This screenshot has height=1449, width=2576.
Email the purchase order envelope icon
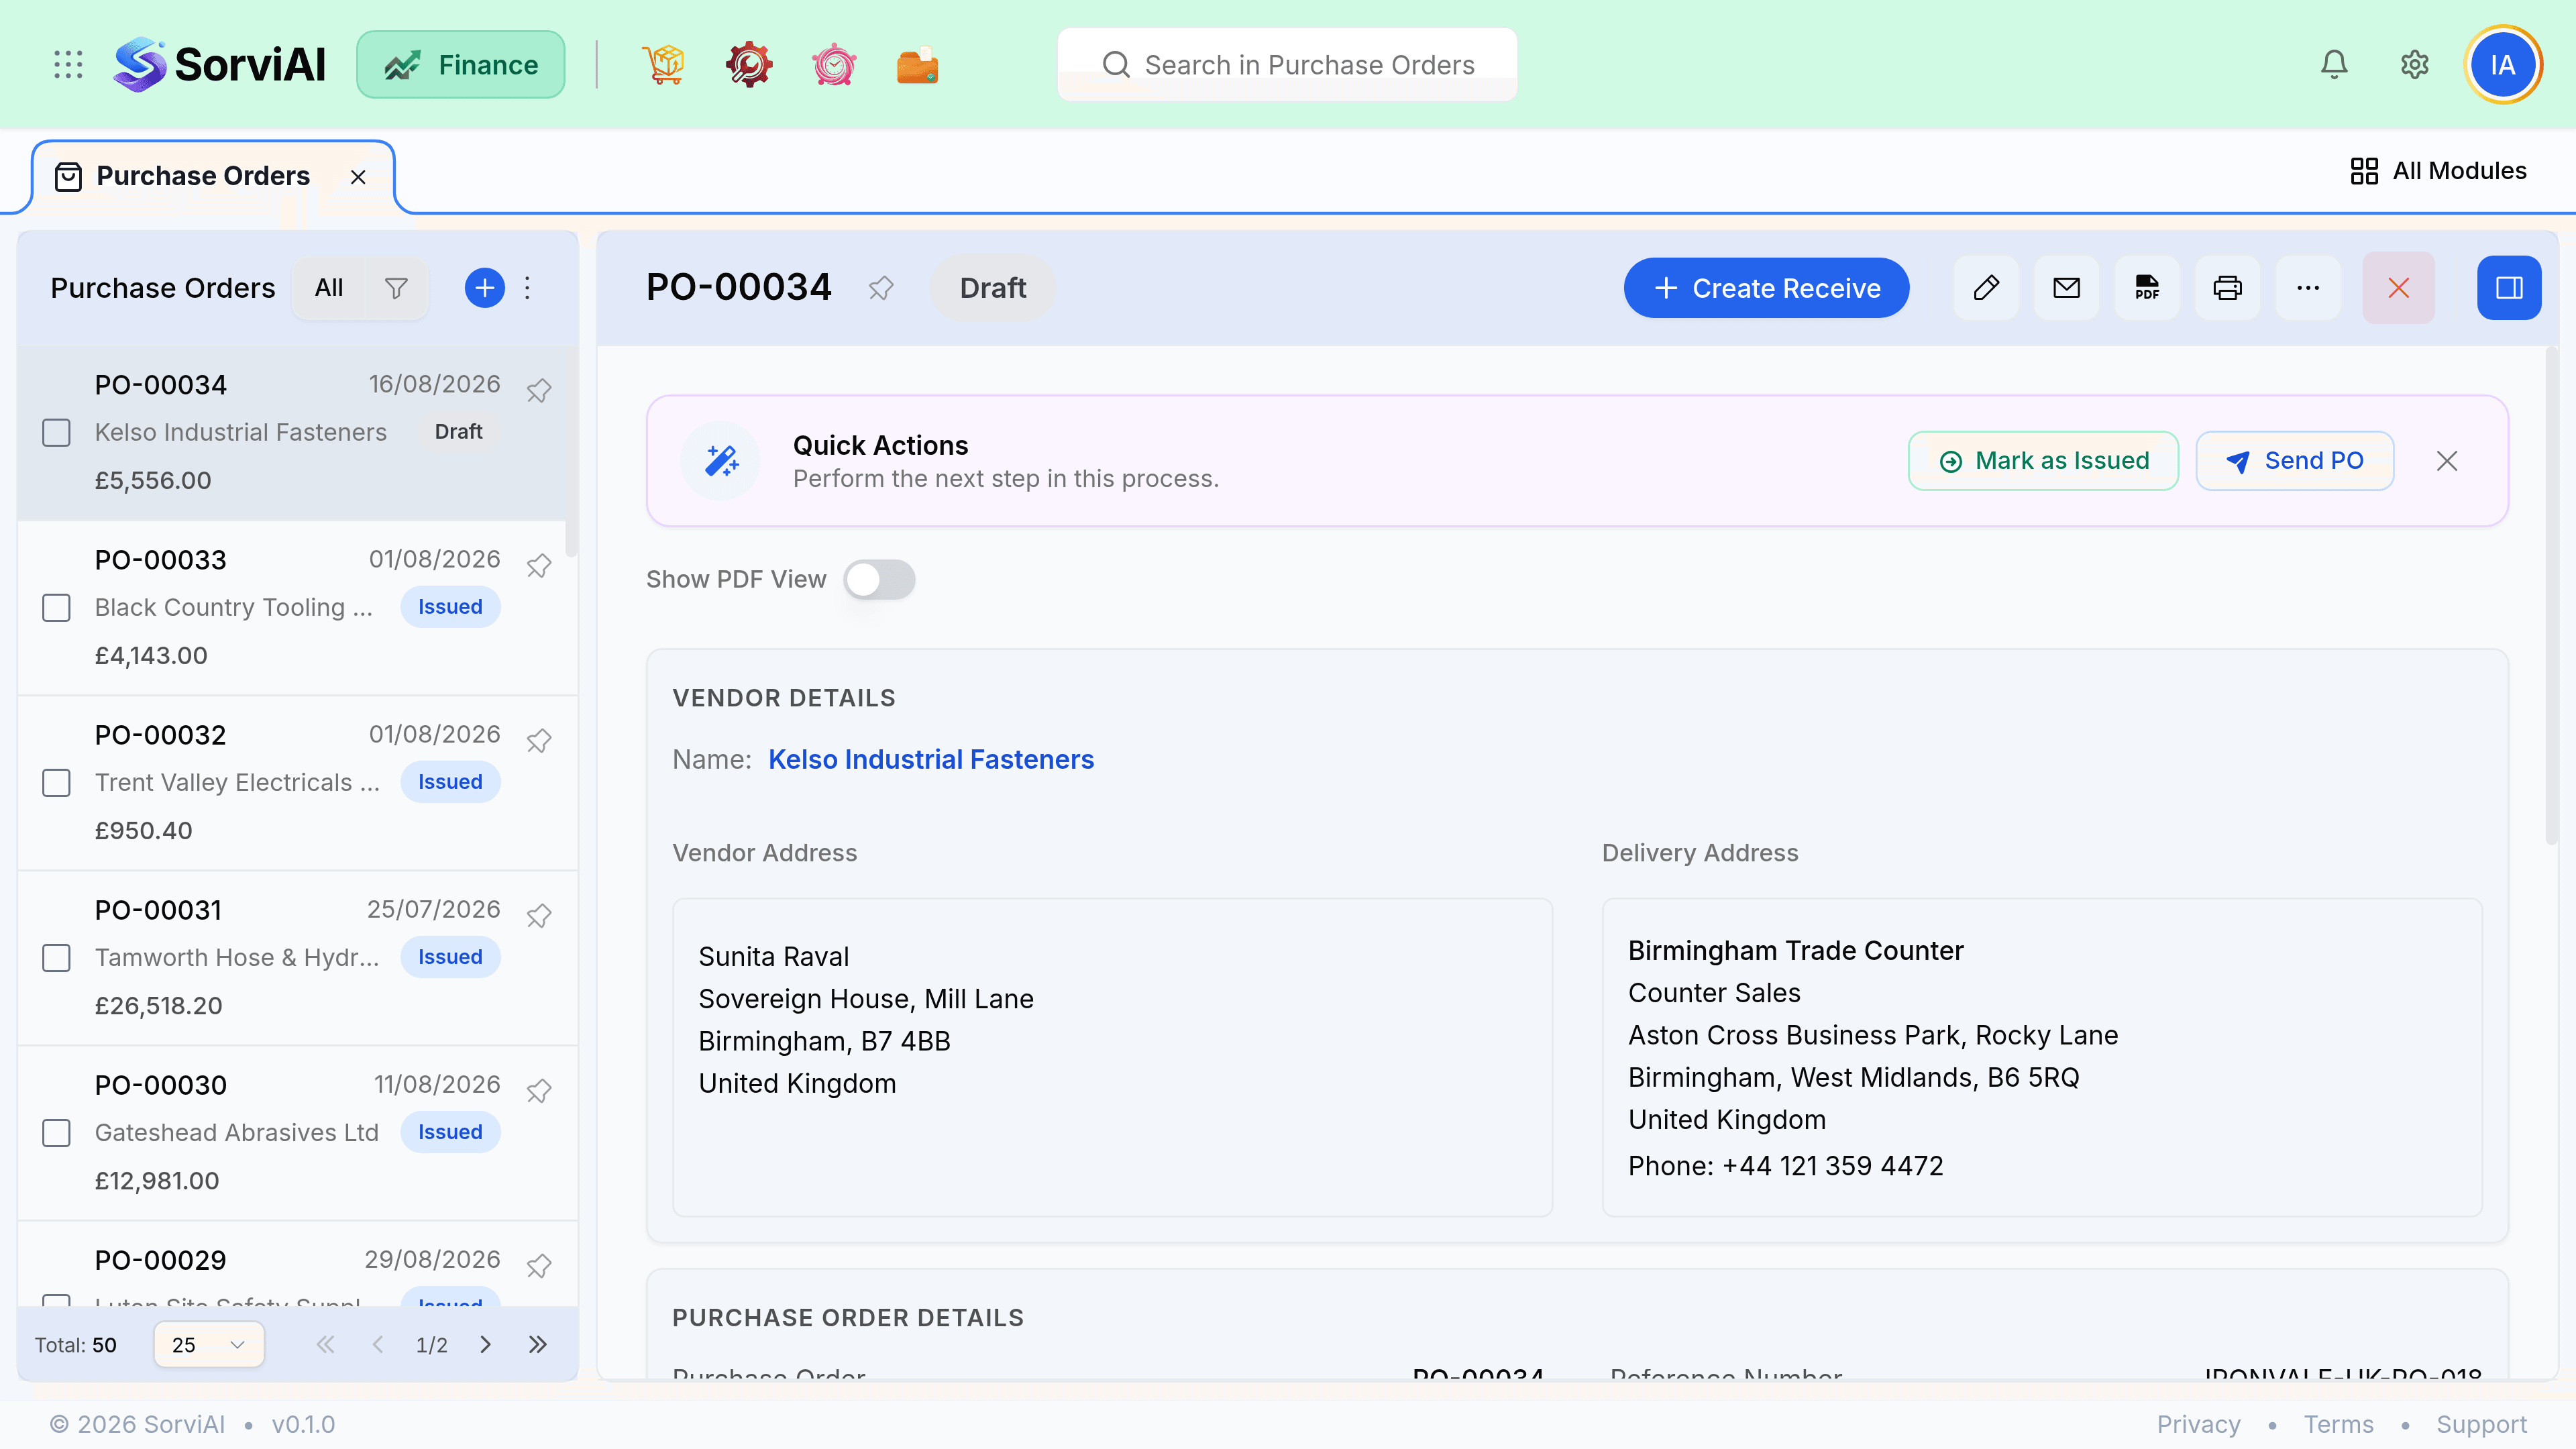click(x=2067, y=288)
